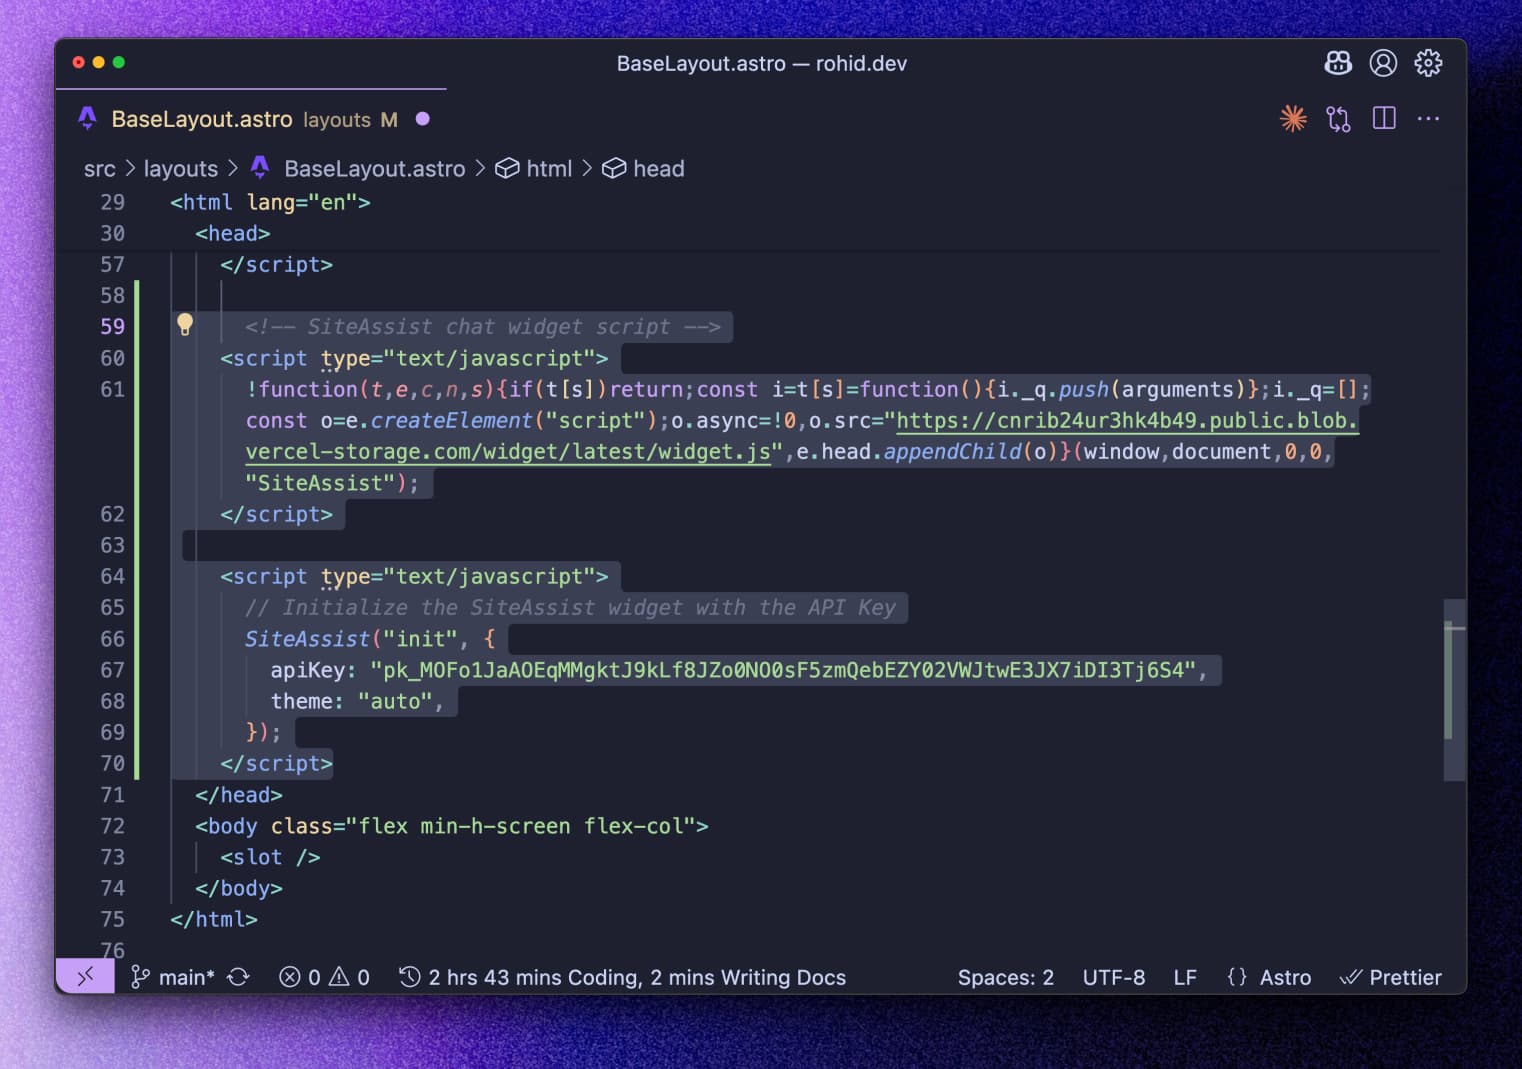Open GitHub Copilot chat from the title bar
This screenshot has height=1069, width=1522.
coord(1337,62)
